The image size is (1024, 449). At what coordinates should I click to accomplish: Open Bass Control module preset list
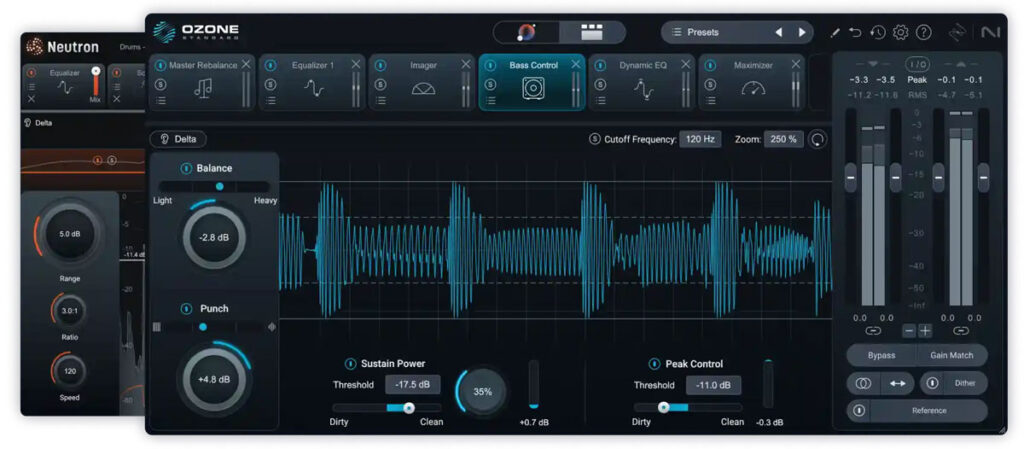pyautogui.click(x=490, y=101)
